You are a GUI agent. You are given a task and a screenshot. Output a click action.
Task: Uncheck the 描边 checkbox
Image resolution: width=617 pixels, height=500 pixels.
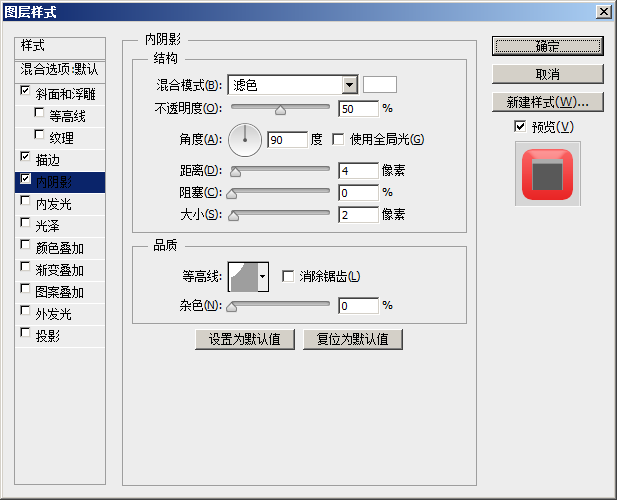click(25, 157)
